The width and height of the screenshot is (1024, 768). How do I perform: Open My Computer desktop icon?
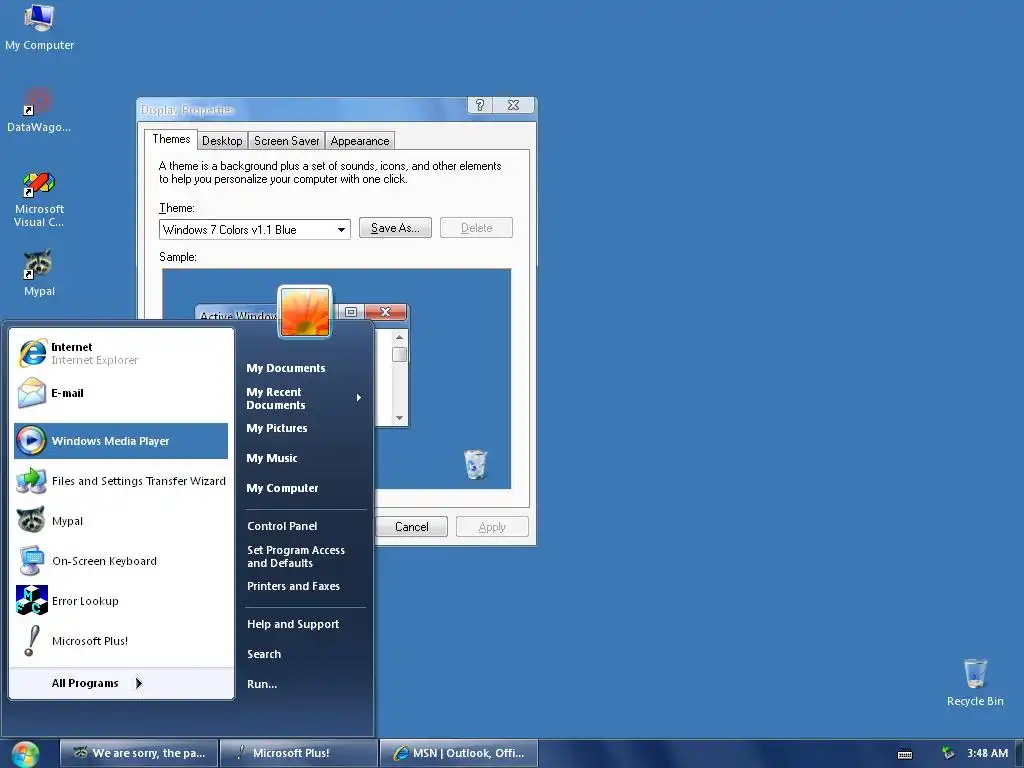pyautogui.click(x=39, y=27)
